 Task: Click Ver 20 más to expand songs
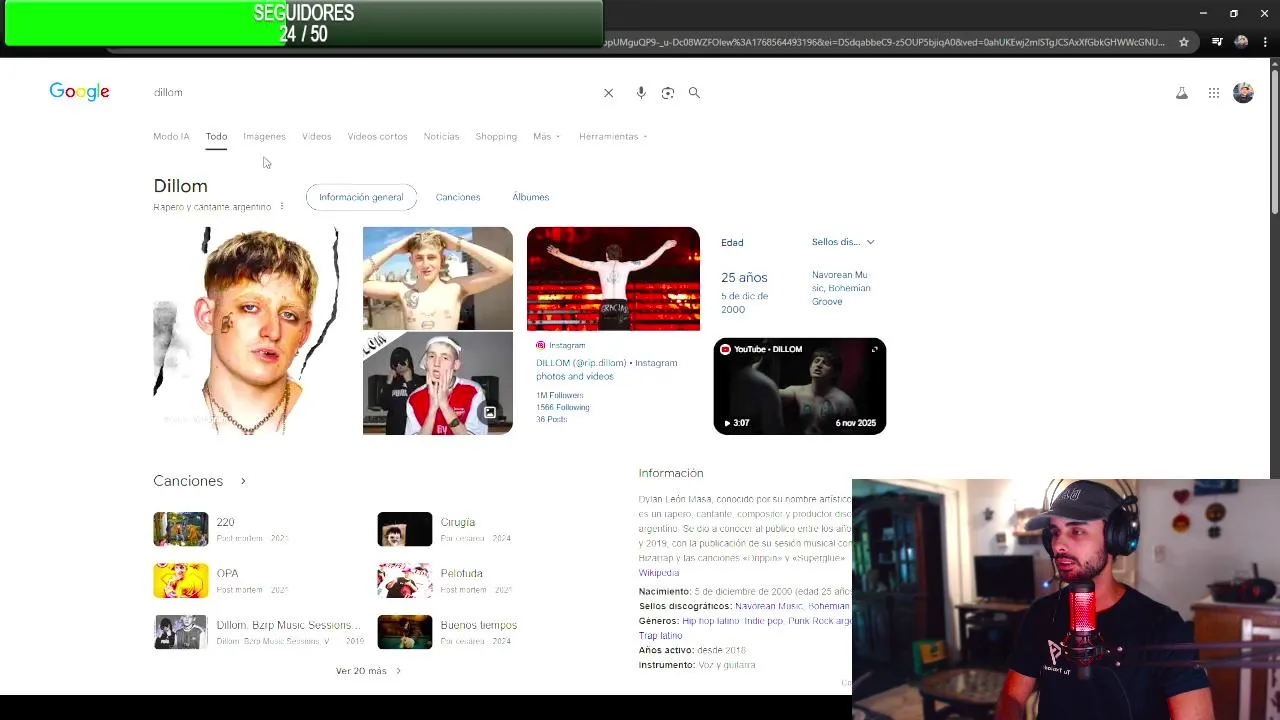tap(368, 671)
